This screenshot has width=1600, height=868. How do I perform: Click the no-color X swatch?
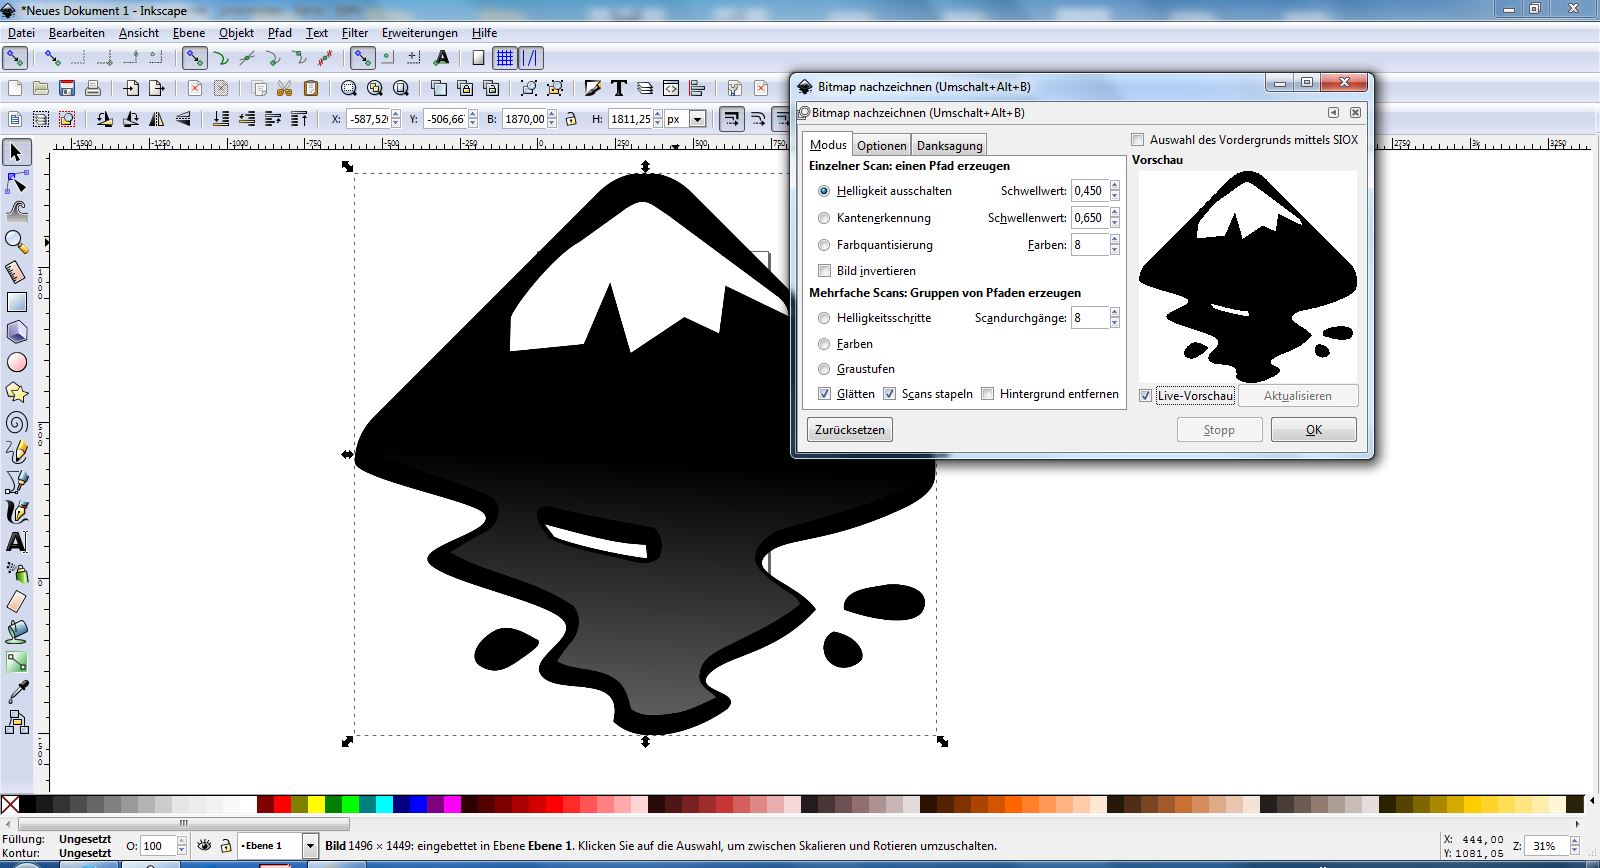(10, 804)
